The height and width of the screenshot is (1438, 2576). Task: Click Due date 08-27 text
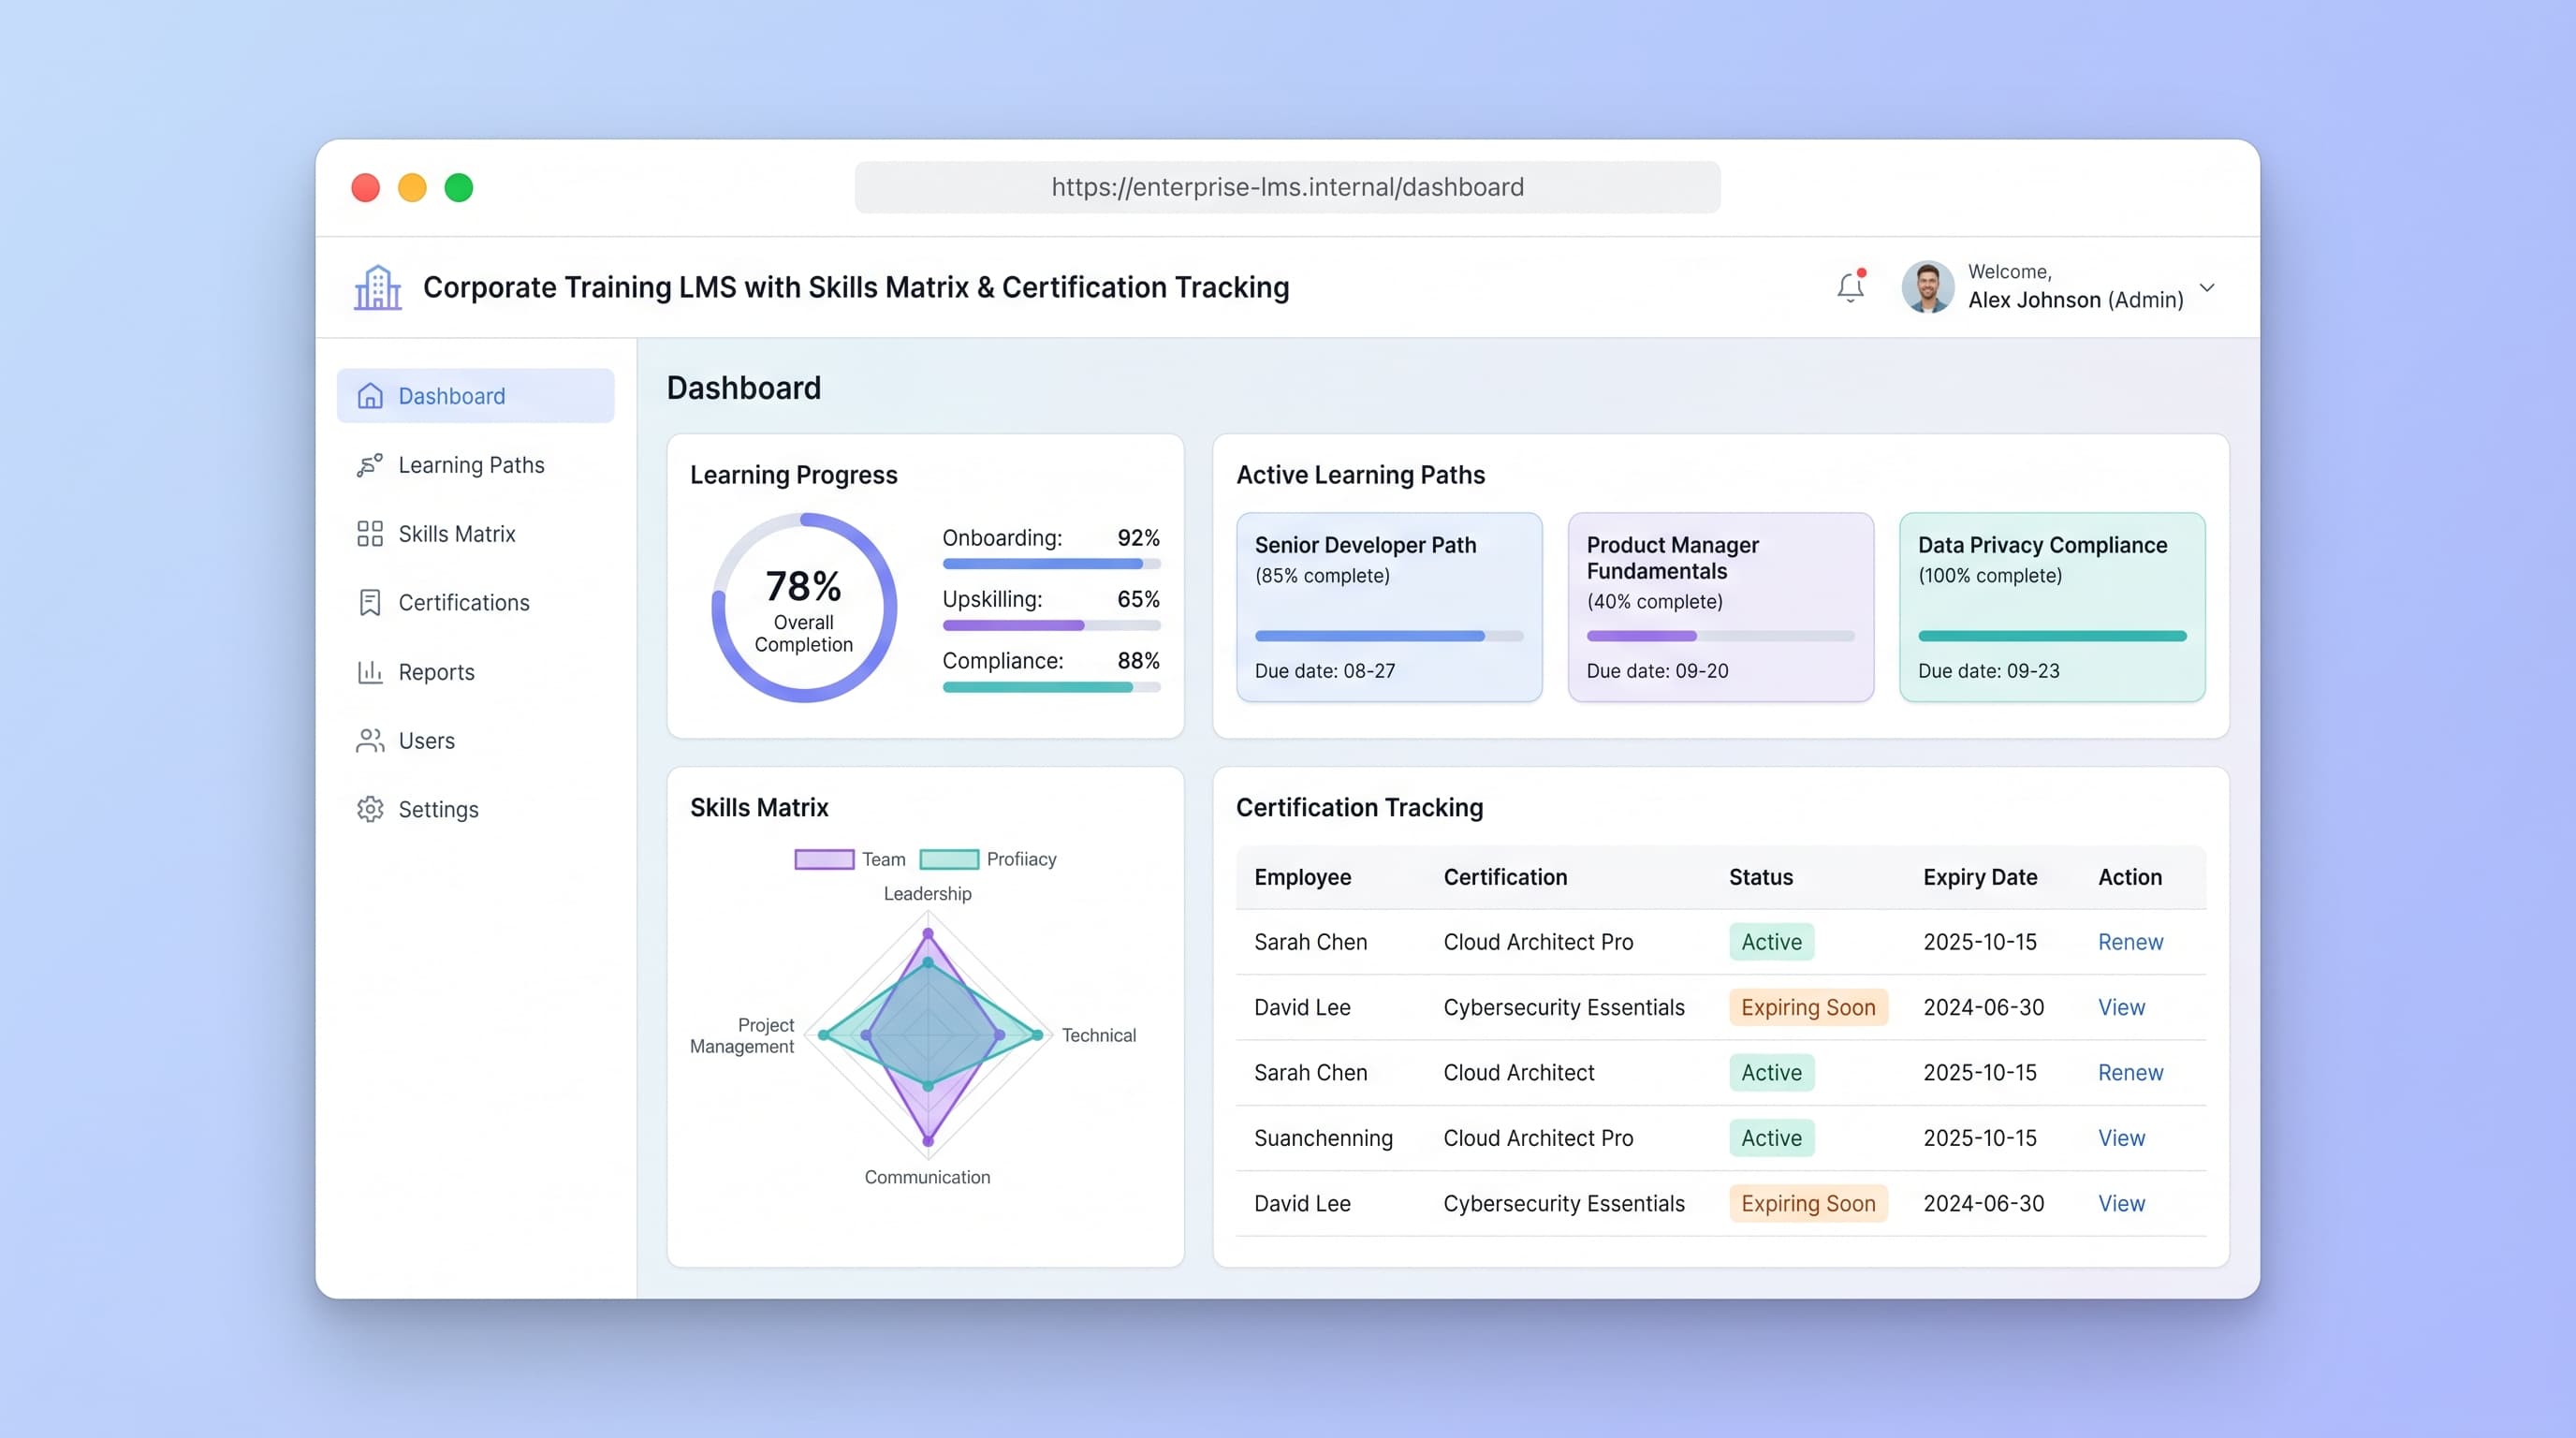(x=1324, y=671)
